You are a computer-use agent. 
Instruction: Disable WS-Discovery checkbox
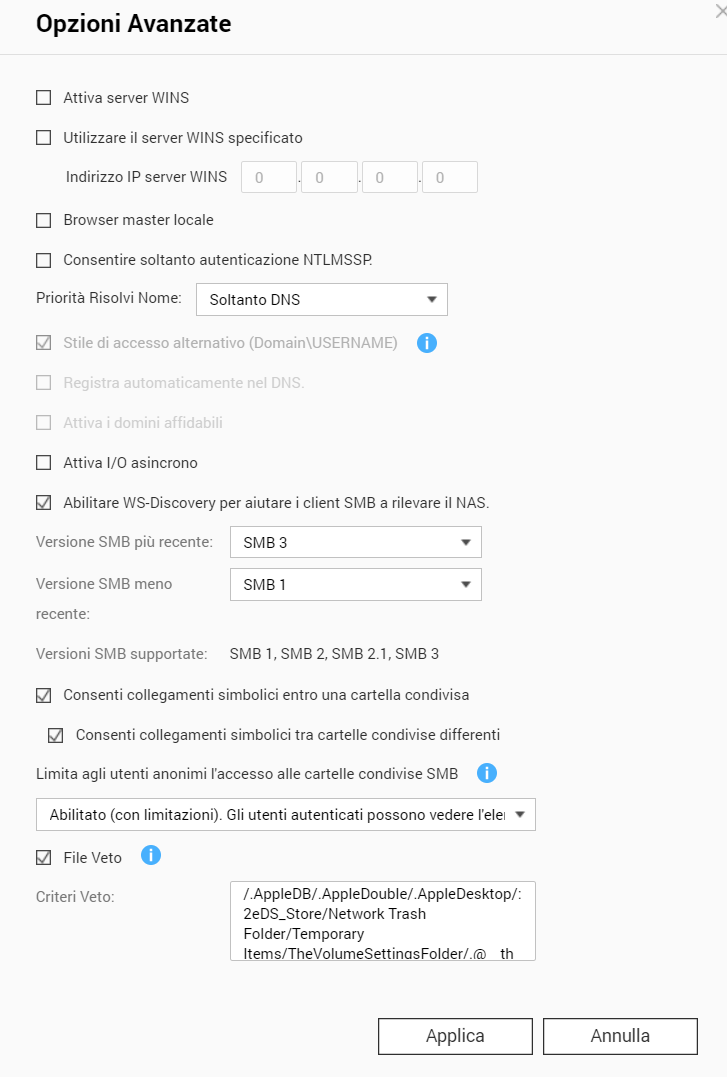pyautogui.click(x=43, y=503)
